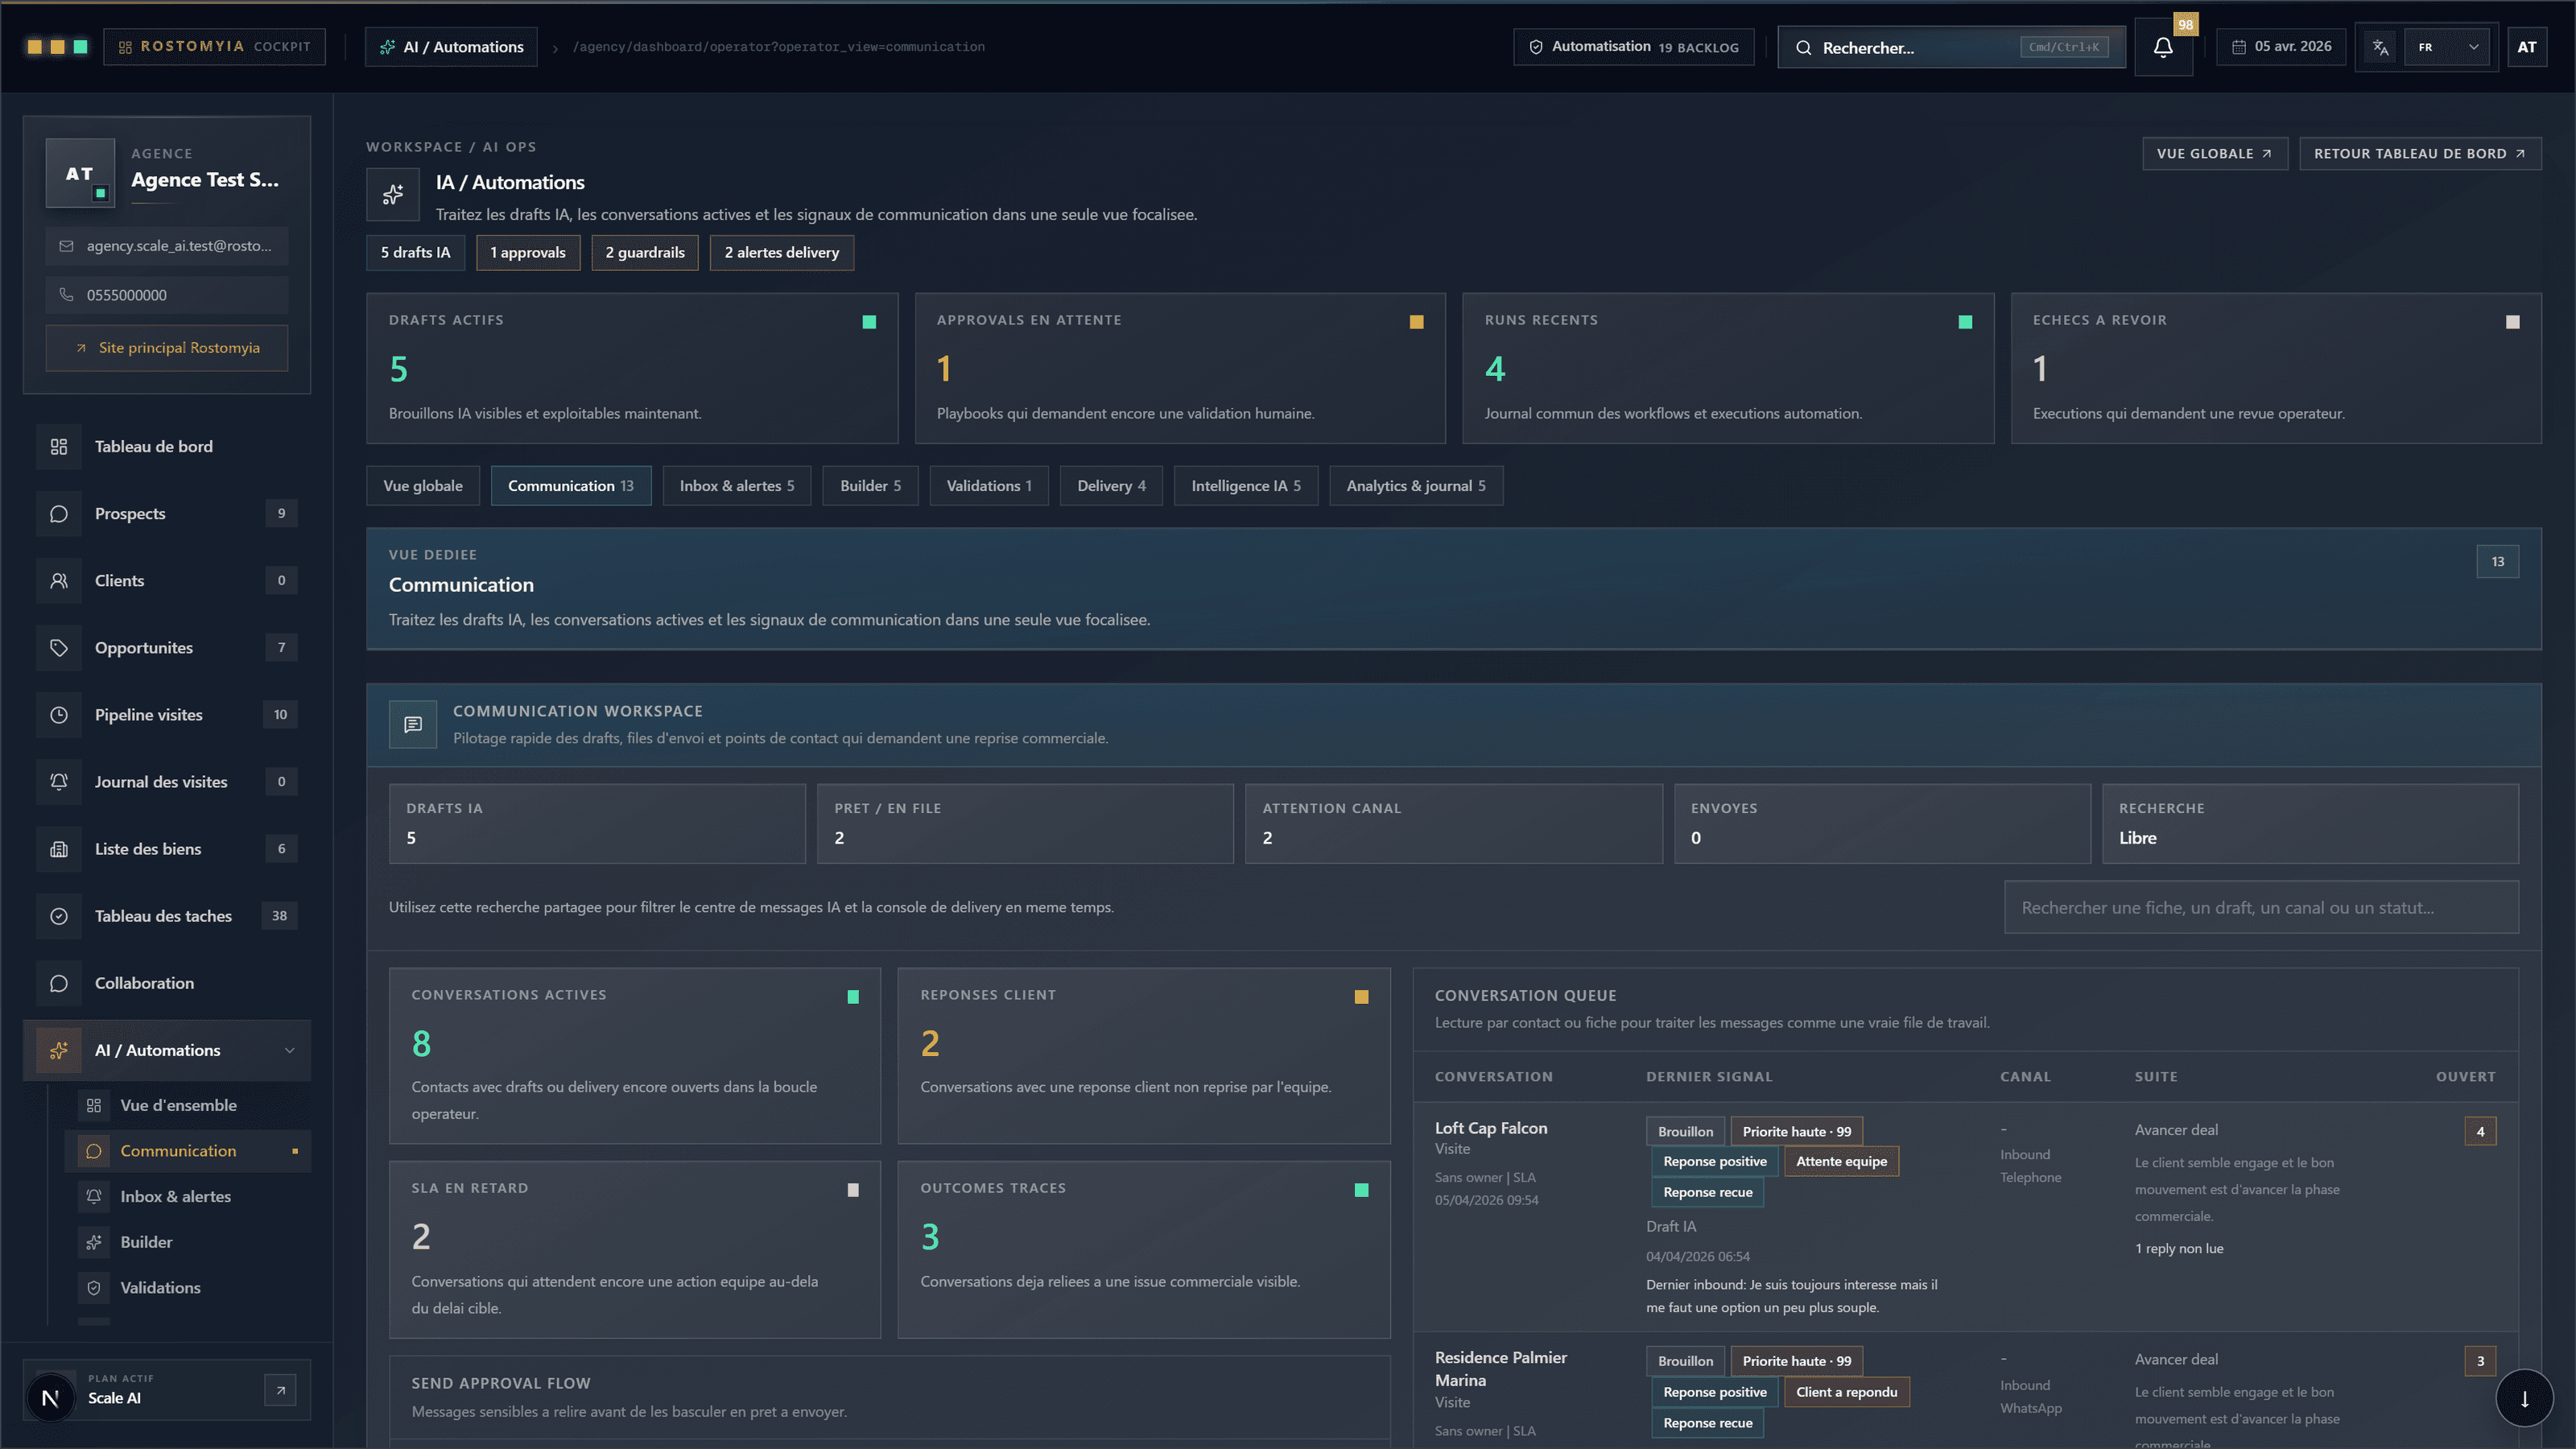Click the 5 drafts IA chip

click(415, 253)
